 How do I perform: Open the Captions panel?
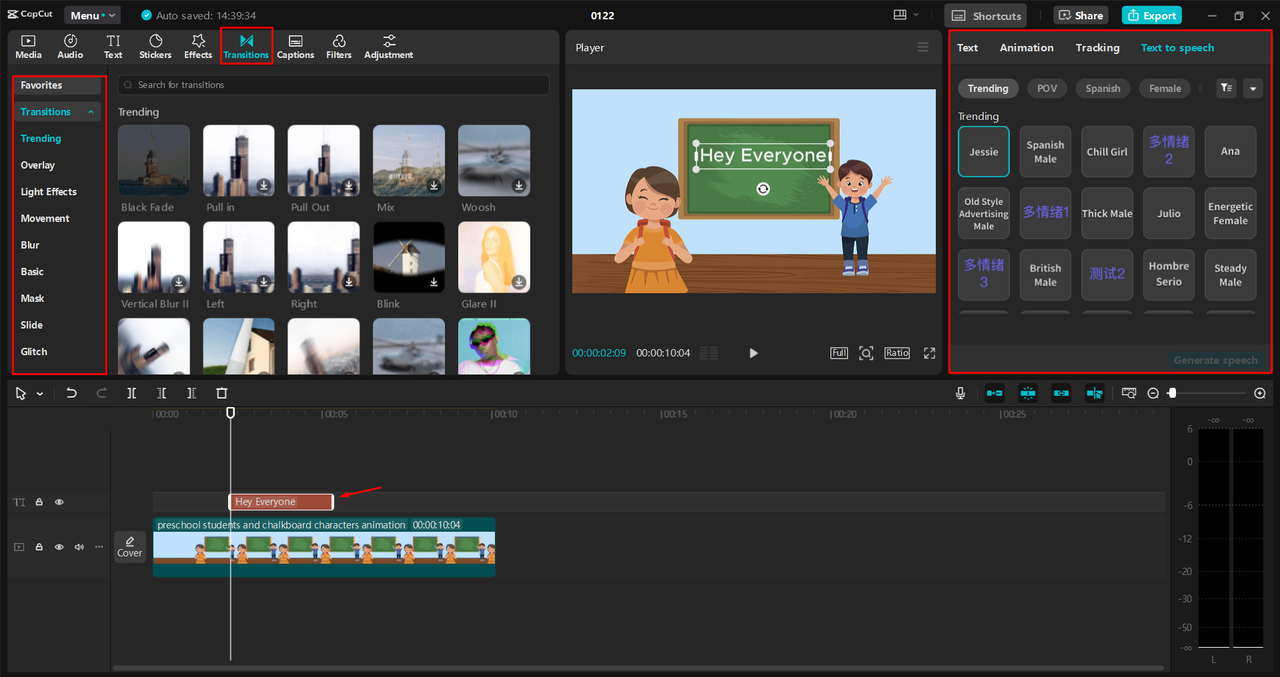click(295, 46)
